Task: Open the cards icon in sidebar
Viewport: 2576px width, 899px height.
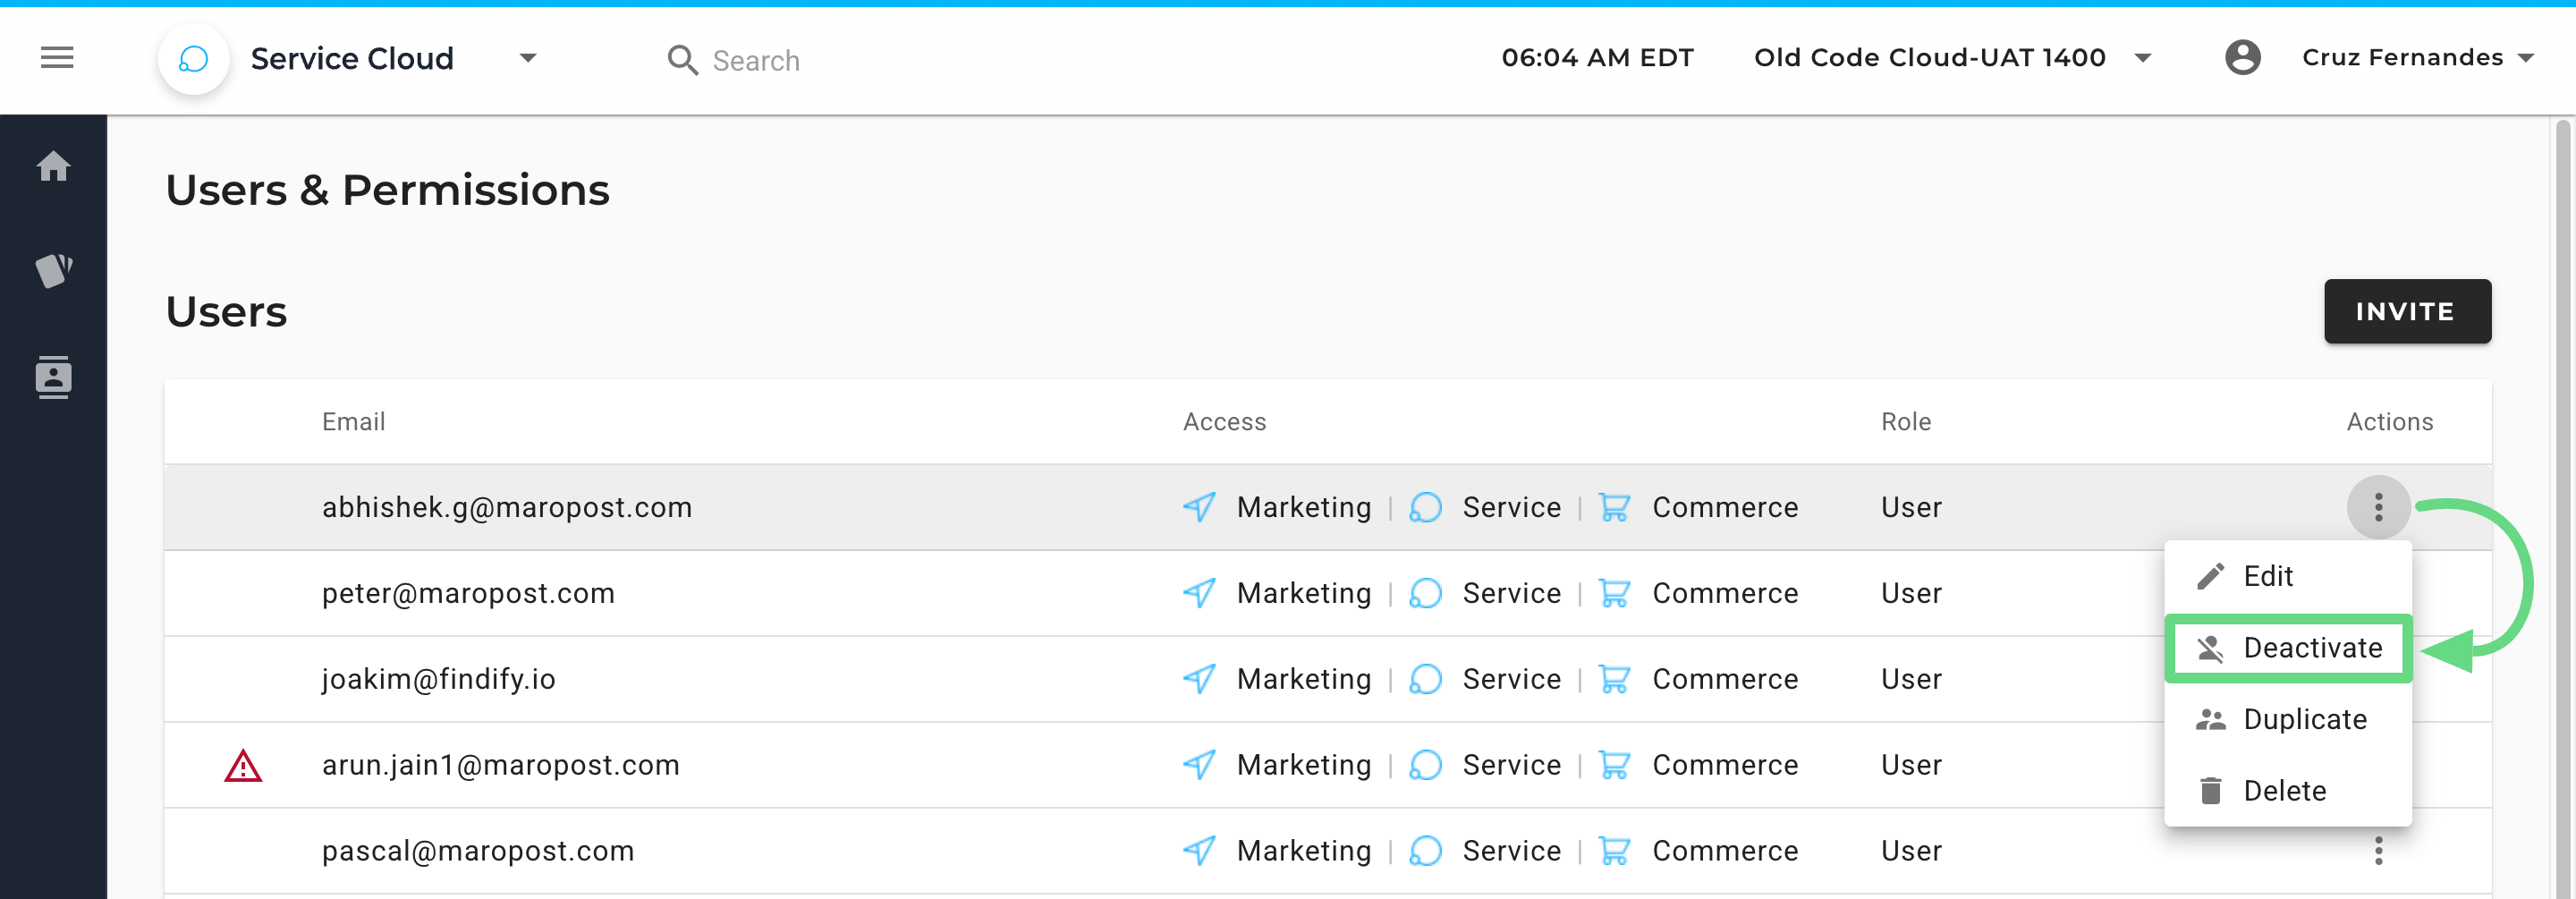Action: click(54, 270)
